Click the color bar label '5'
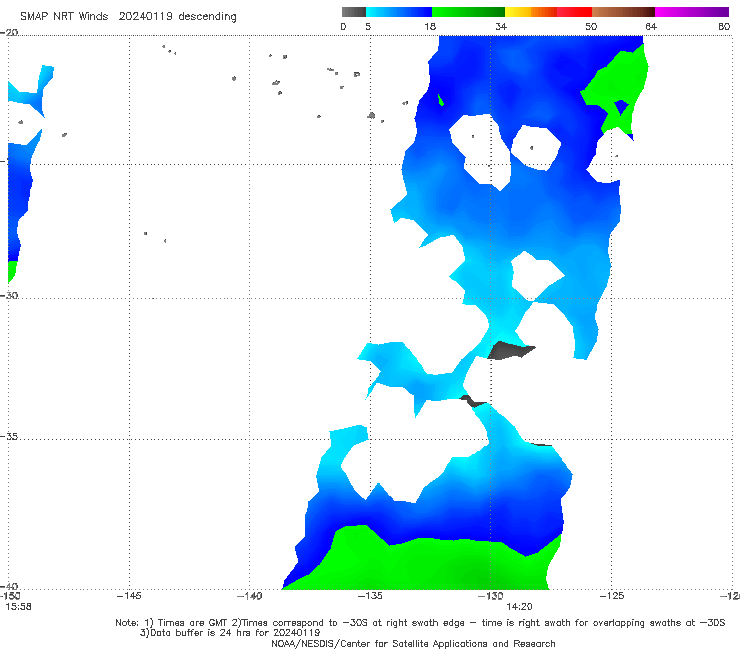The image size is (740, 650). pyautogui.click(x=368, y=26)
